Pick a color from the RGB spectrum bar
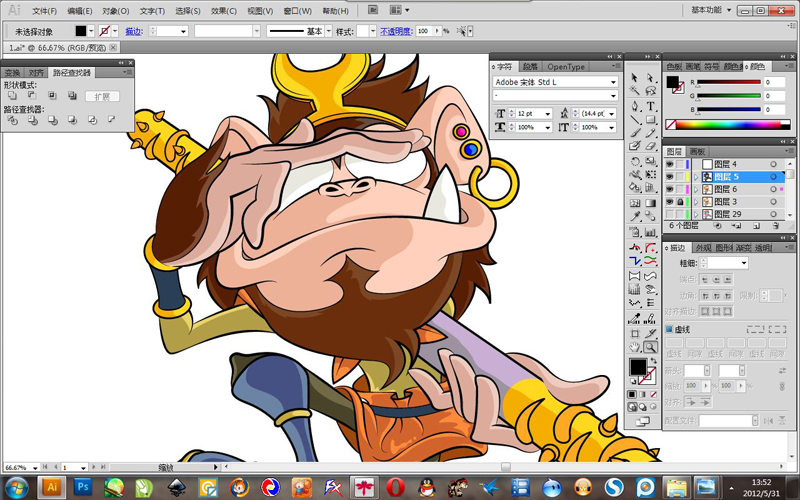Screen dimensions: 800x500 point(728,124)
